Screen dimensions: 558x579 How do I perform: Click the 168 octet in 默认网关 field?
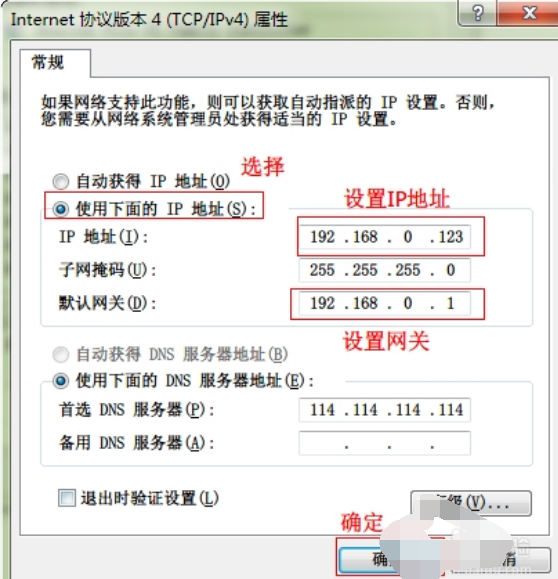[x=365, y=304]
